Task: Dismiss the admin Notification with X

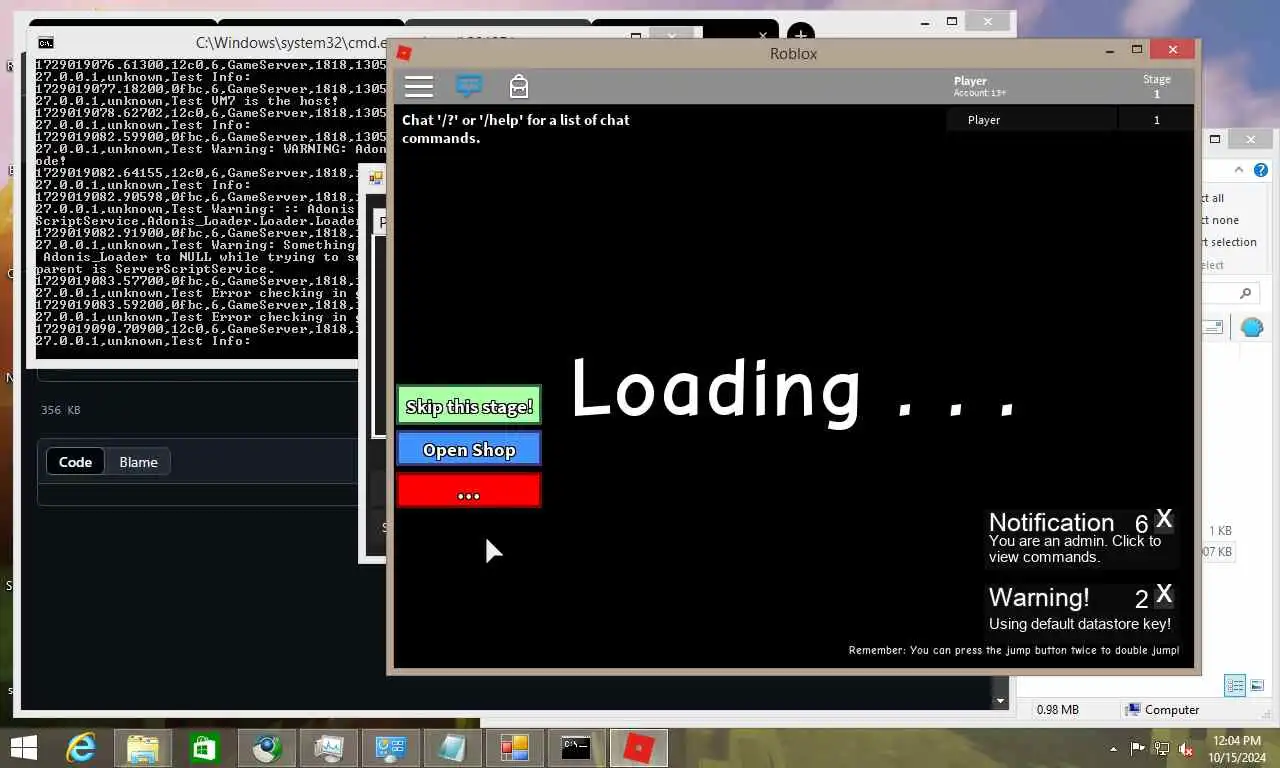Action: pyautogui.click(x=1164, y=519)
